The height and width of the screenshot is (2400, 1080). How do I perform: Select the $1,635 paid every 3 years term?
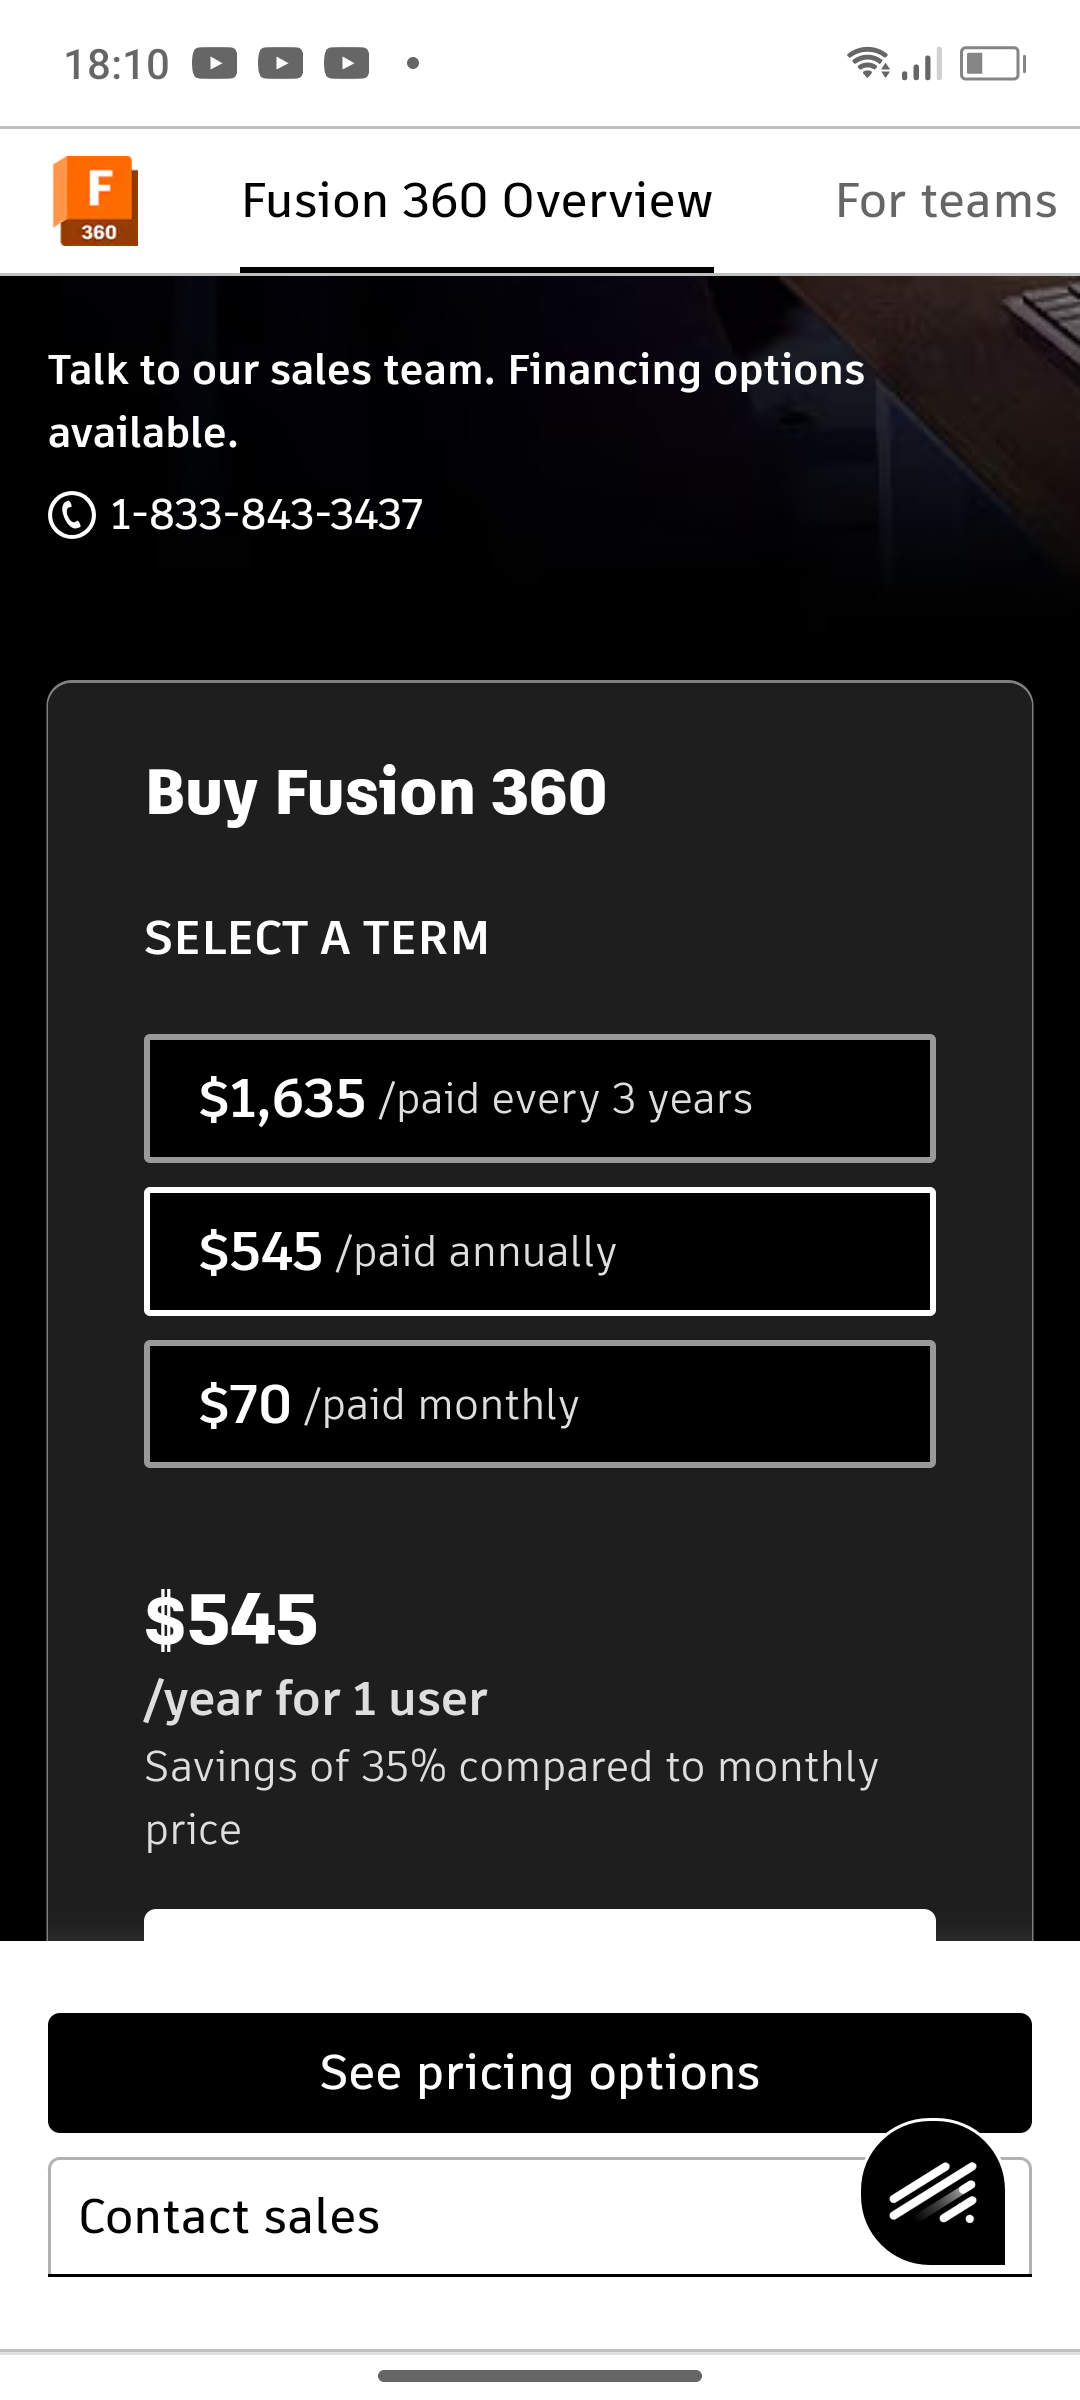540,1099
